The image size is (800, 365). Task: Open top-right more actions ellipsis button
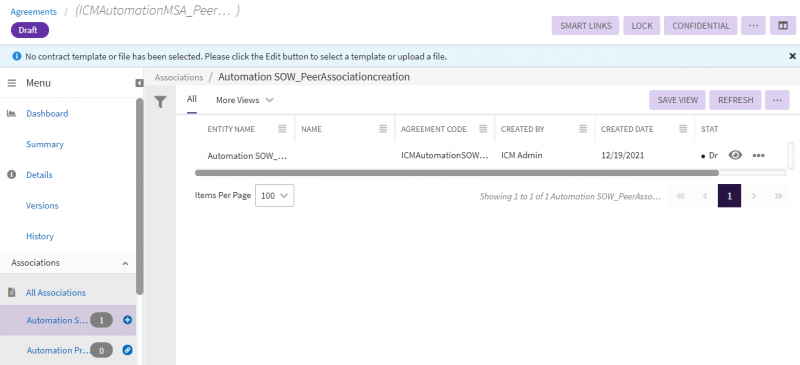point(753,26)
